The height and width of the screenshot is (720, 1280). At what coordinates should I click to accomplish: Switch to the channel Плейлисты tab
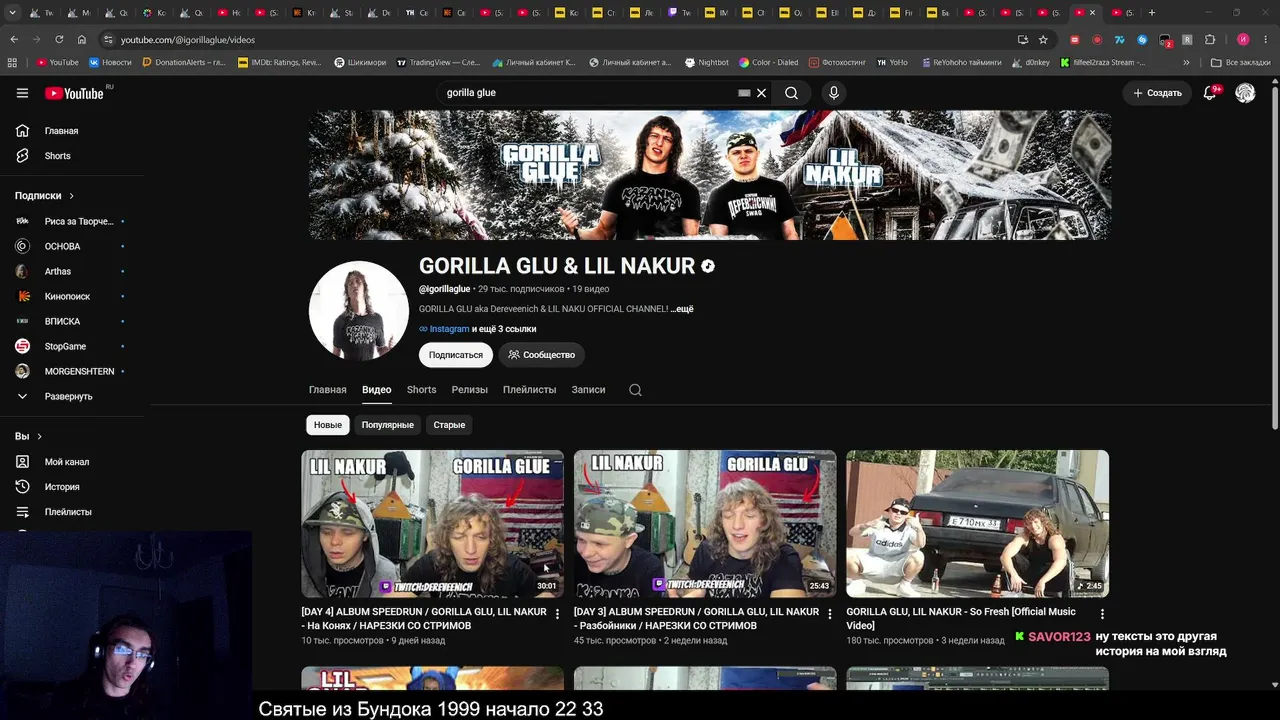tap(529, 390)
